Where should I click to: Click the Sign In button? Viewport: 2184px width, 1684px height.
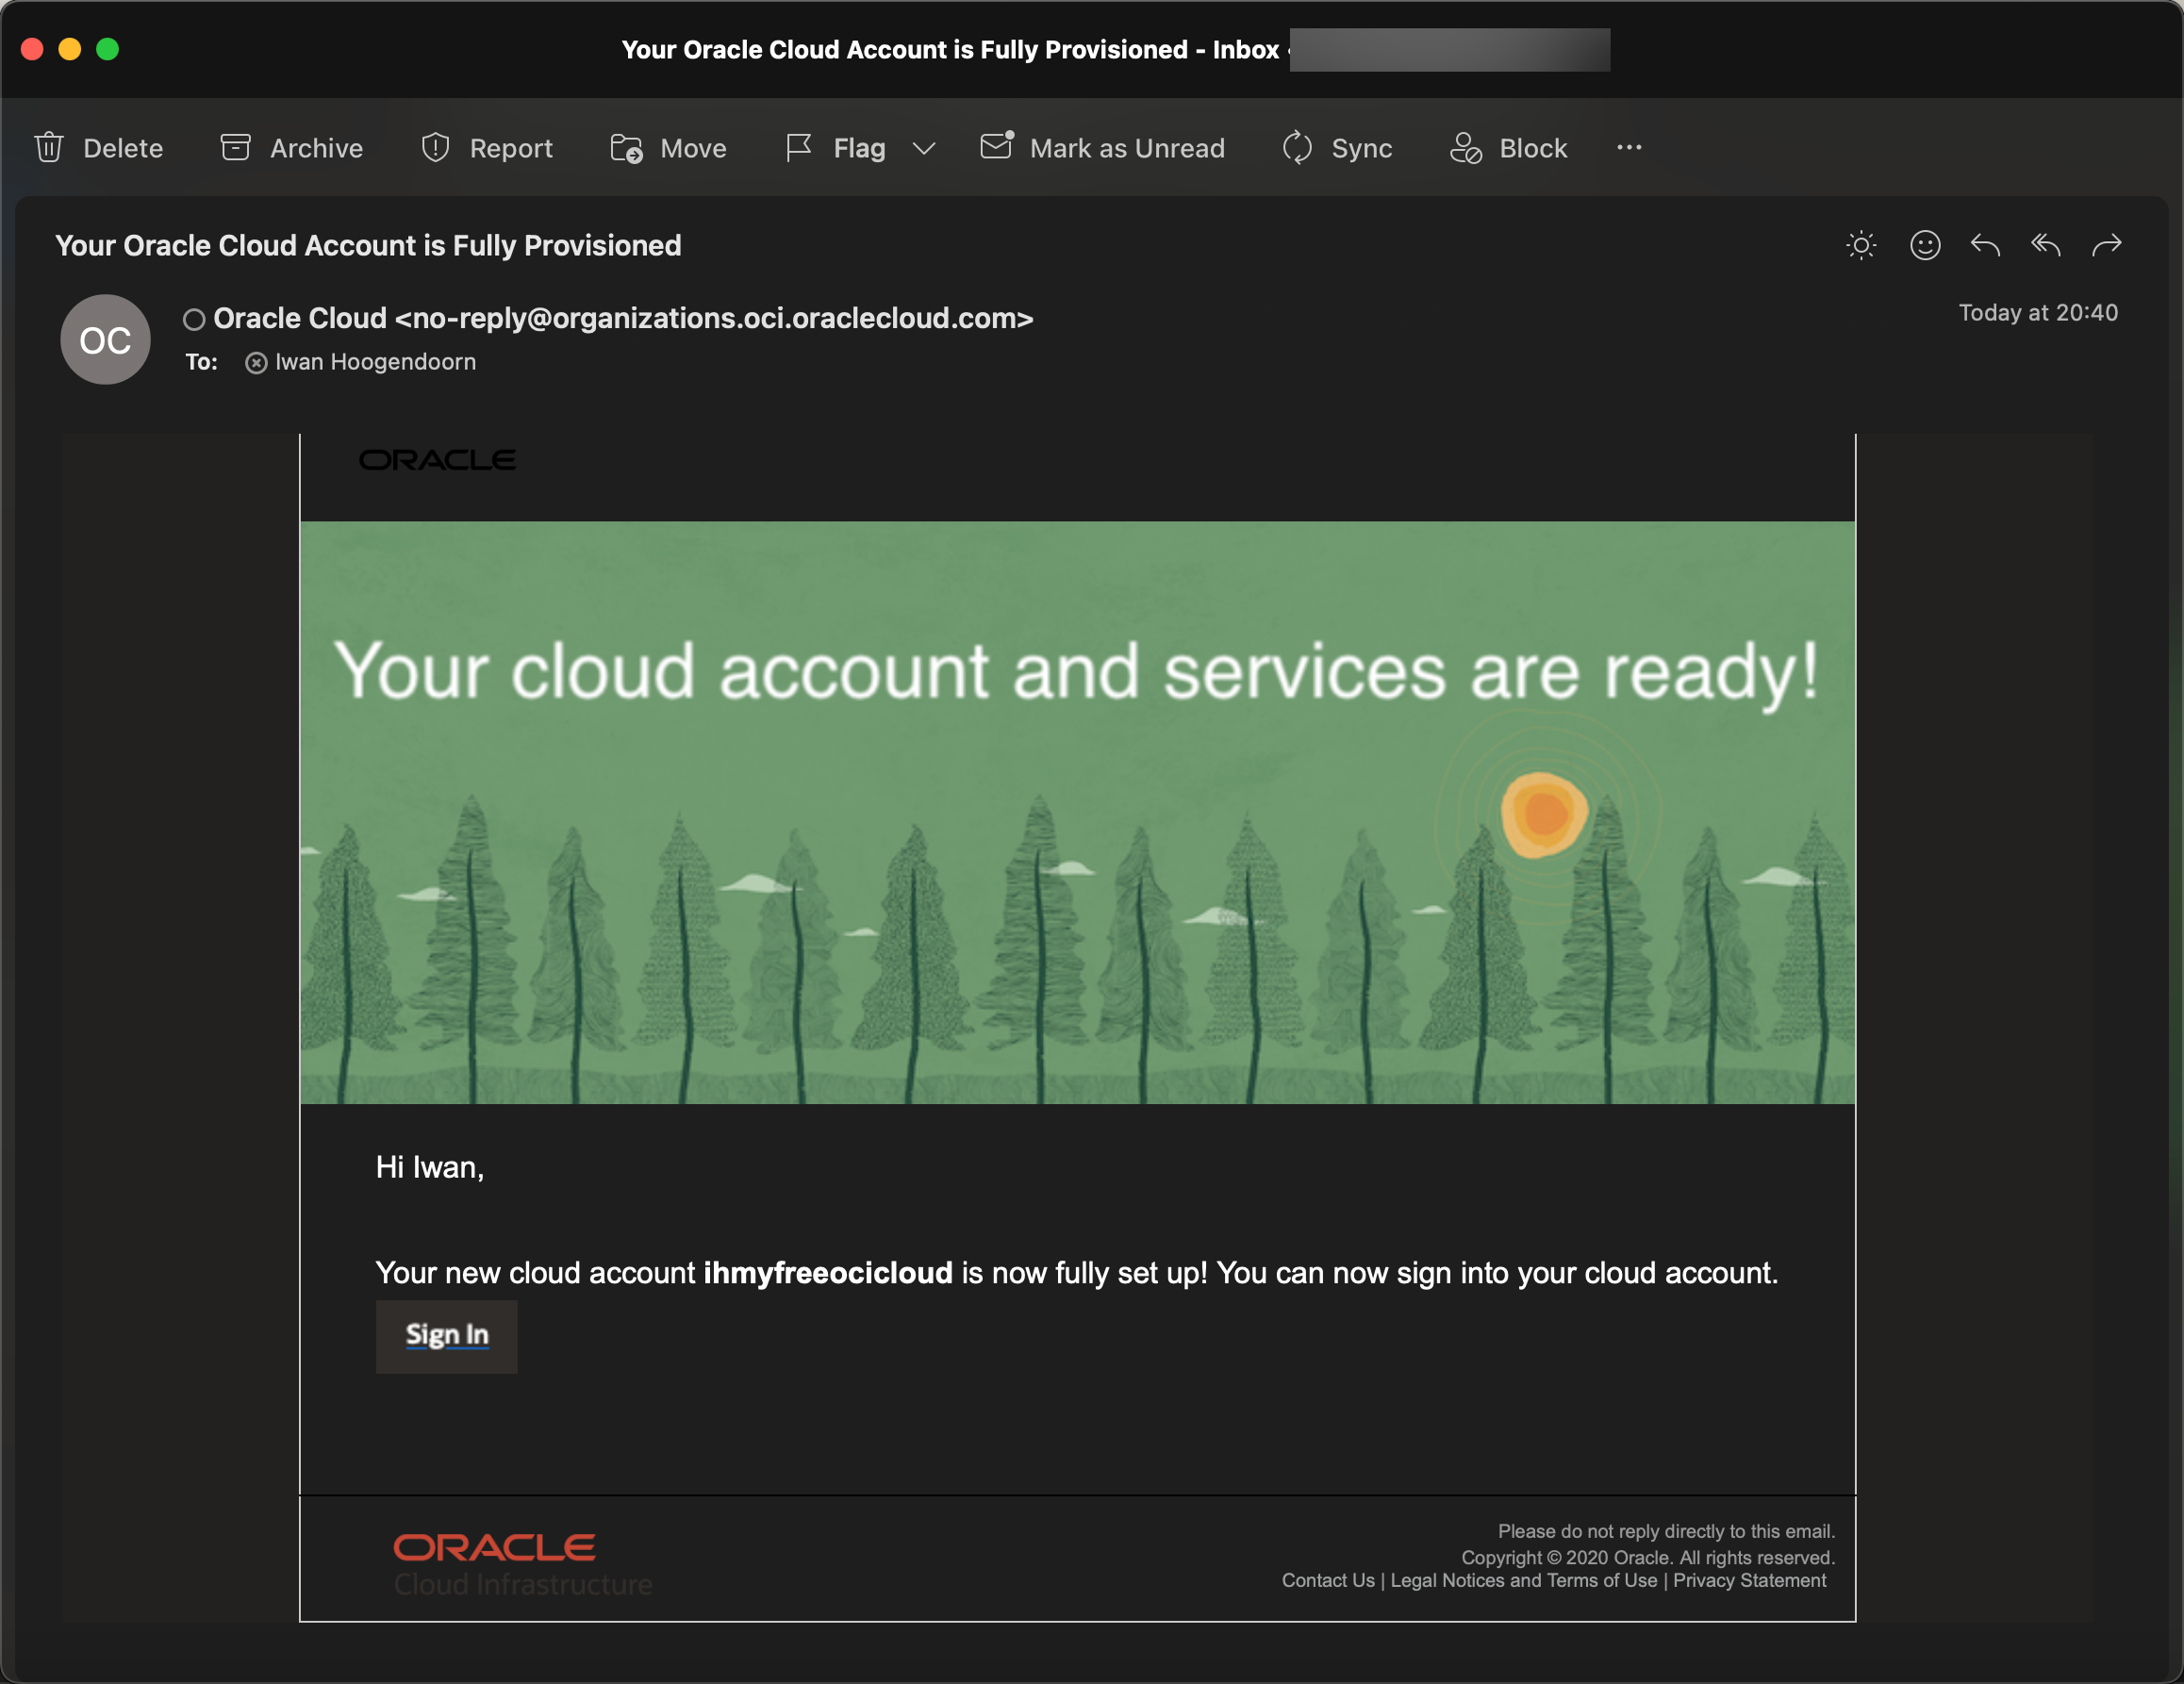pyautogui.click(x=447, y=1335)
